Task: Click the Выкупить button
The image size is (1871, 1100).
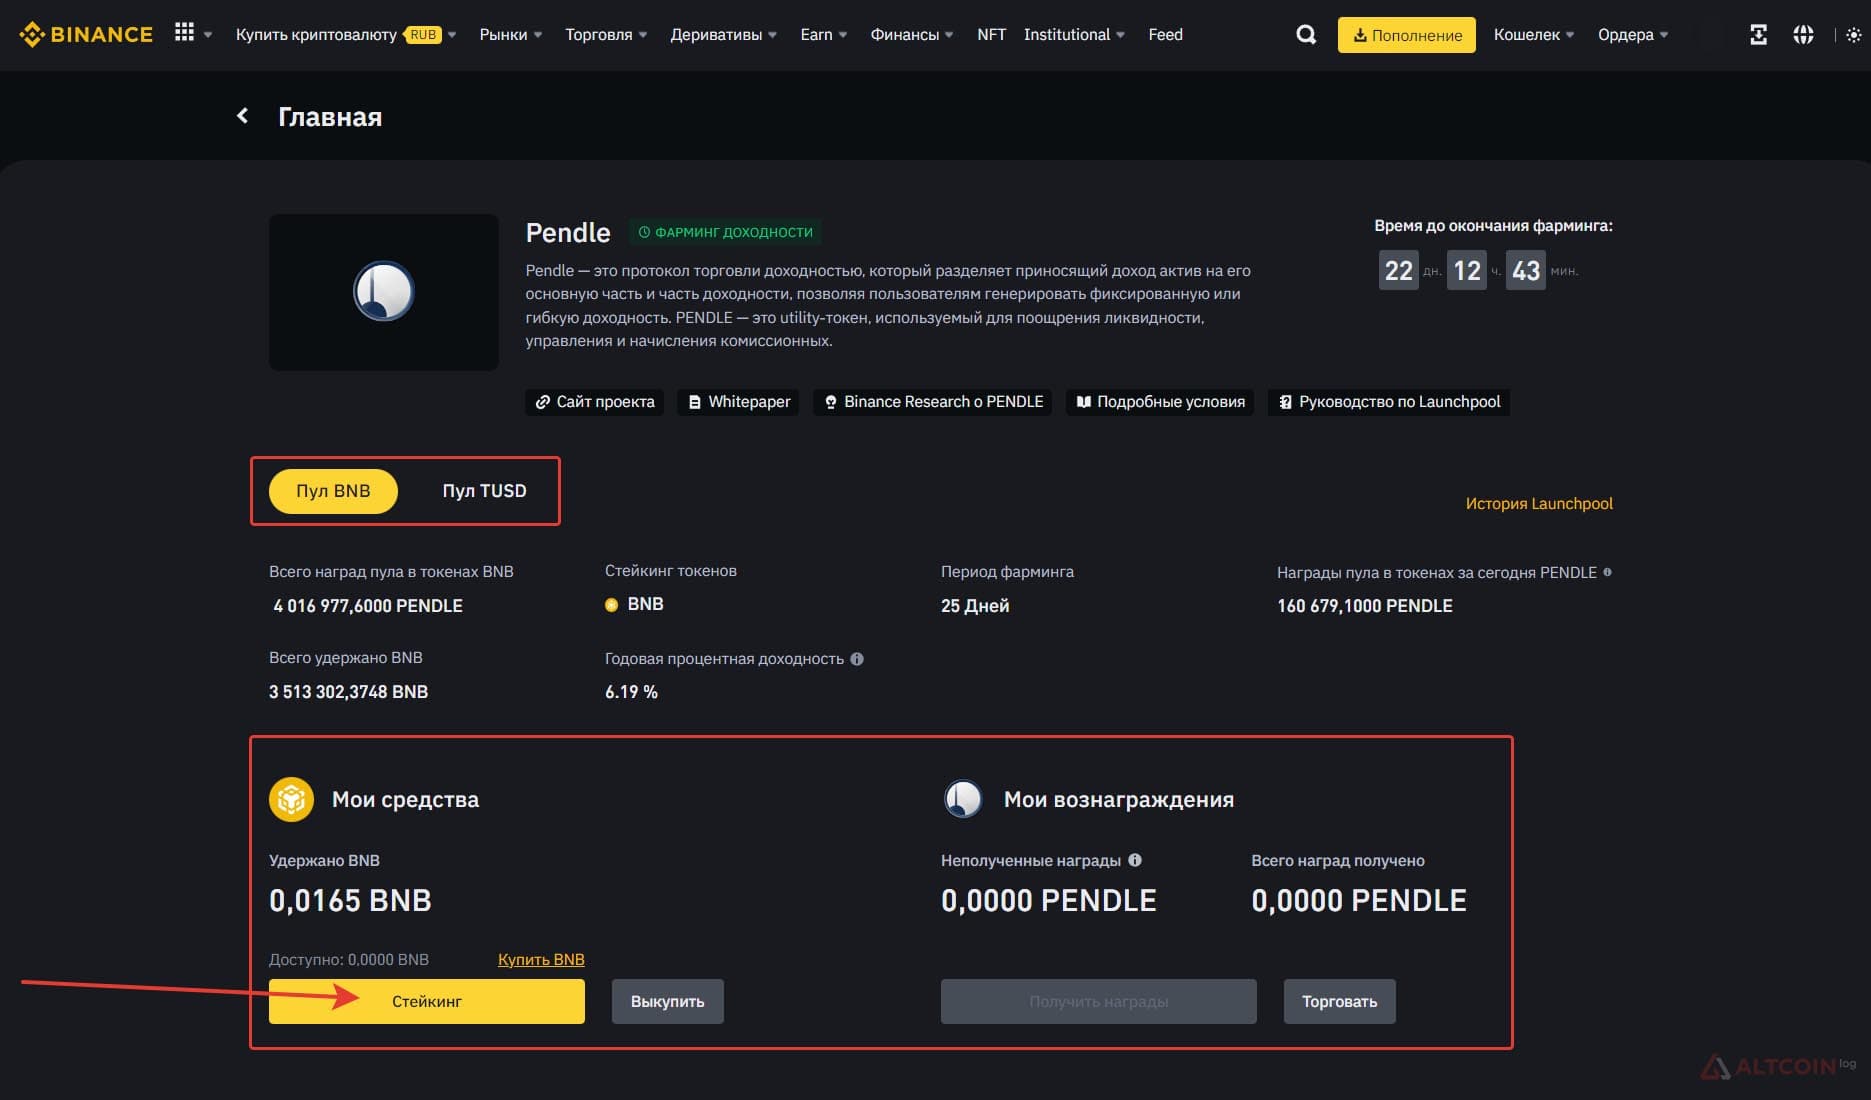Action: tap(667, 1001)
